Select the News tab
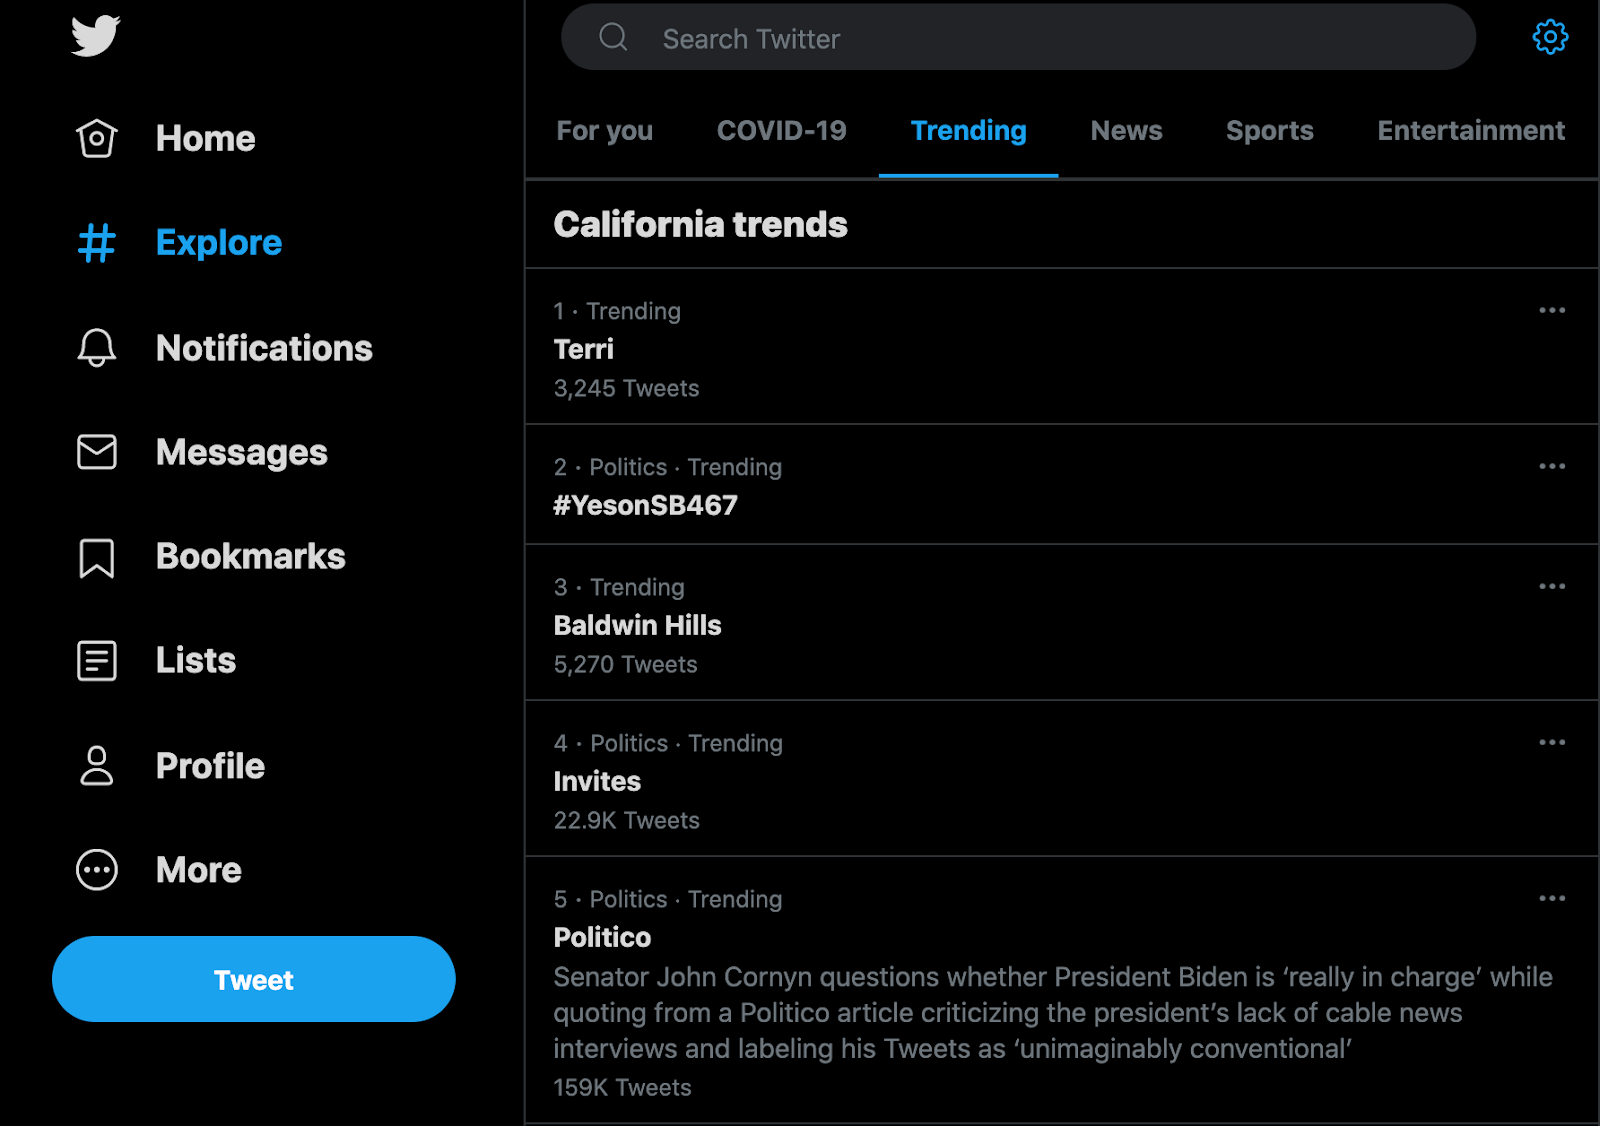1600x1126 pixels. 1126,131
